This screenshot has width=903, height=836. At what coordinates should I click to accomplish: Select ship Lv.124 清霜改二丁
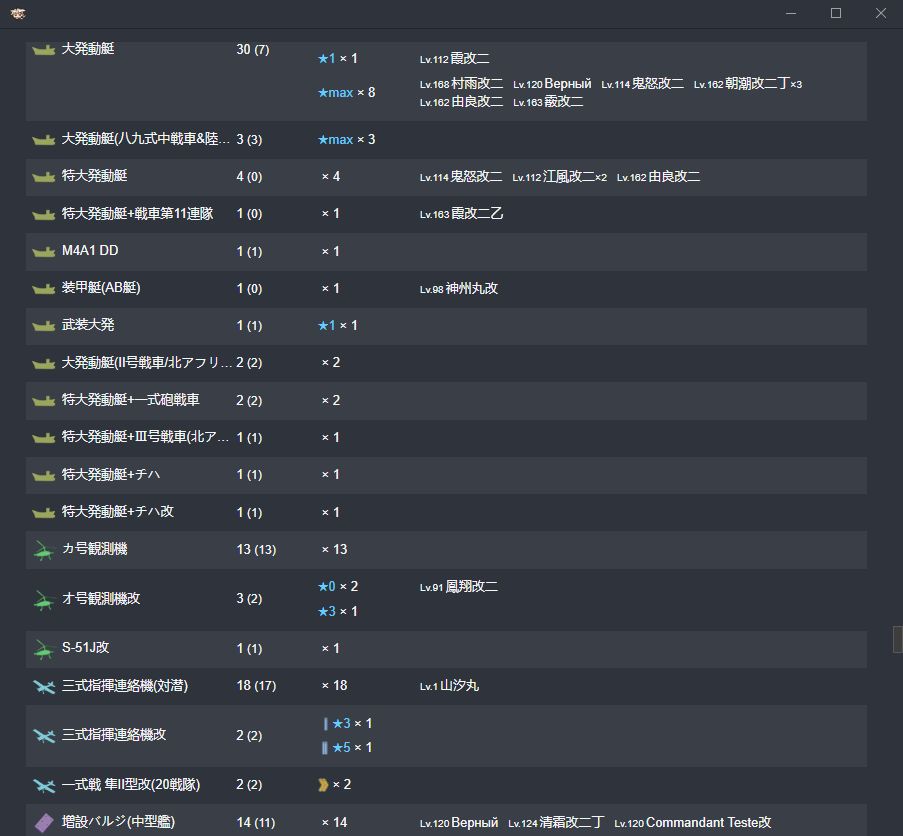[x=556, y=823]
